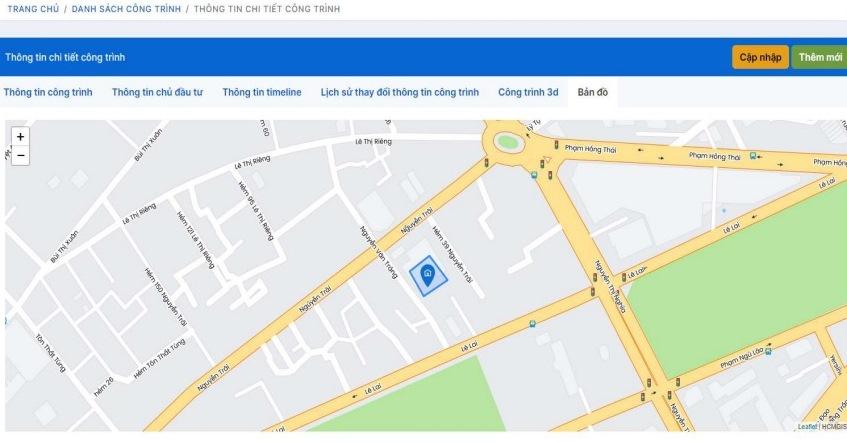This screenshot has width=847, height=443.
Task: Zoom out on the map
Action: click(x=20, y=155)
